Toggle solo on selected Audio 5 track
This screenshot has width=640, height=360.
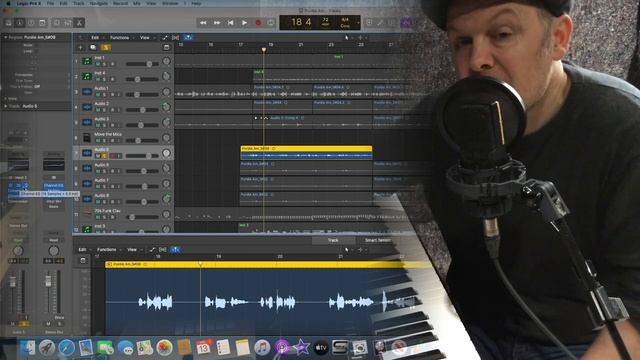tap(104, 156)
